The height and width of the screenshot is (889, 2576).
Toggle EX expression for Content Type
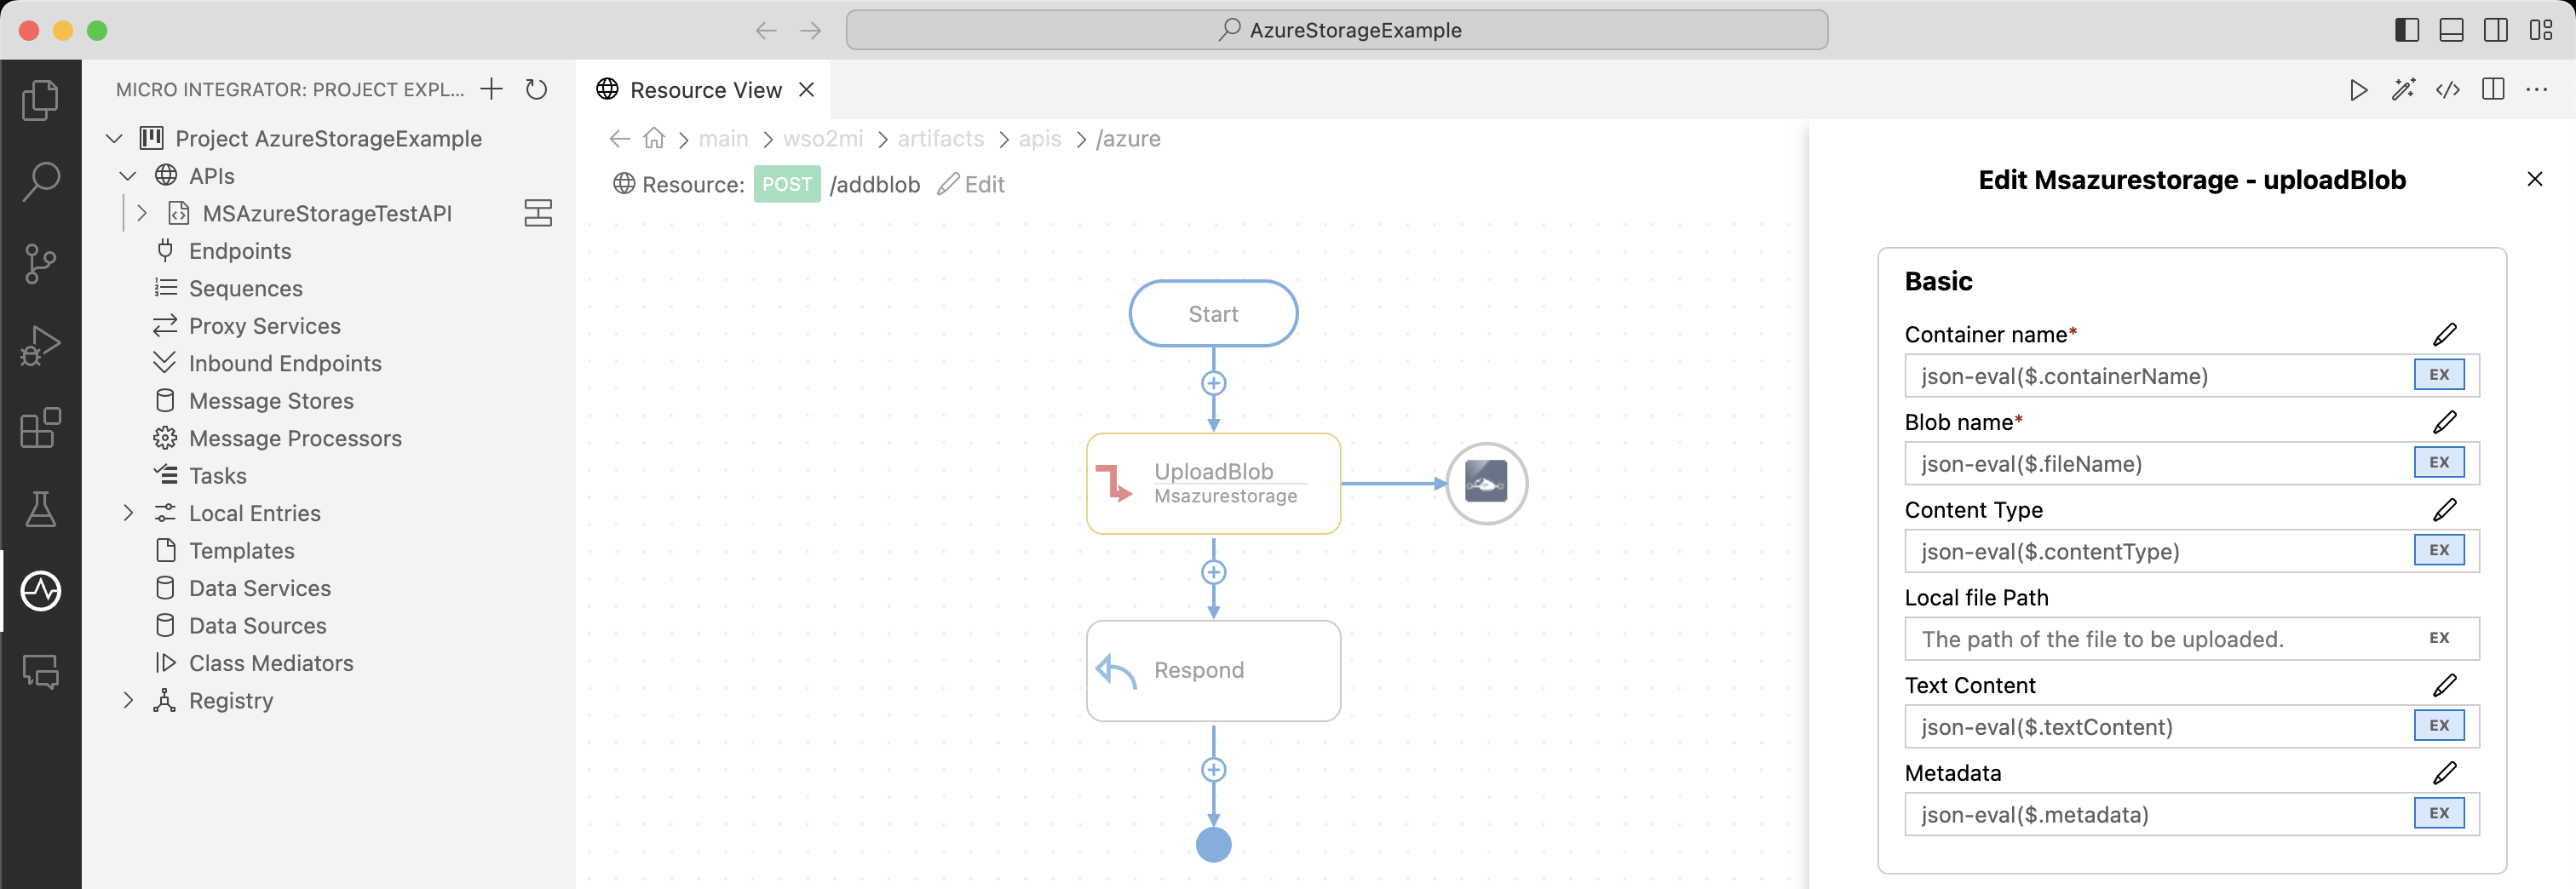tap(2439, 550)
